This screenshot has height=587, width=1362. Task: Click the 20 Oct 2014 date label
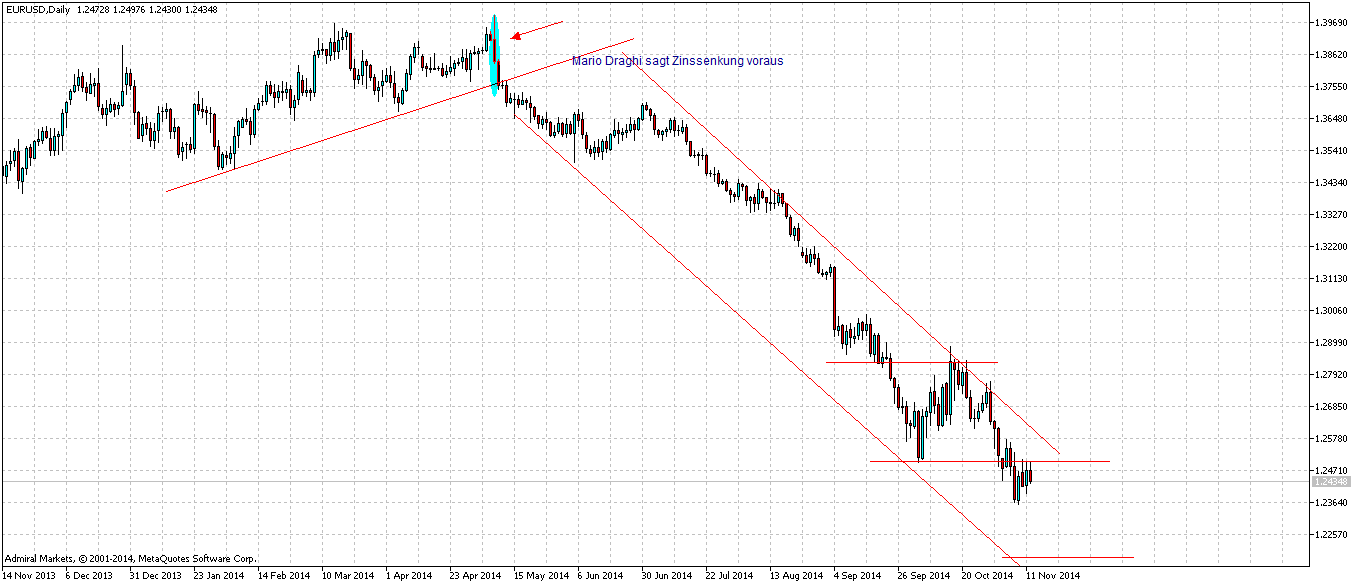[x=988, y=576]
